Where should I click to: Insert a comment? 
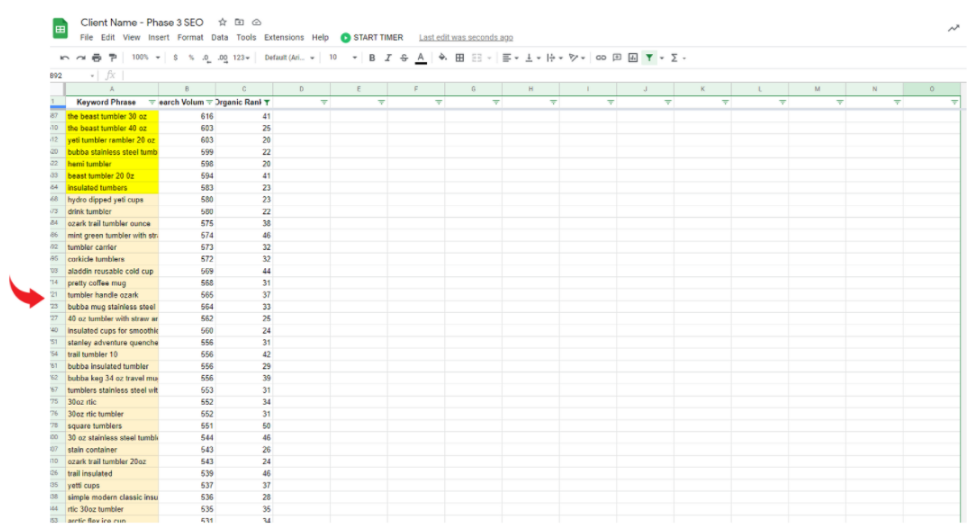[x=617, y=57]
